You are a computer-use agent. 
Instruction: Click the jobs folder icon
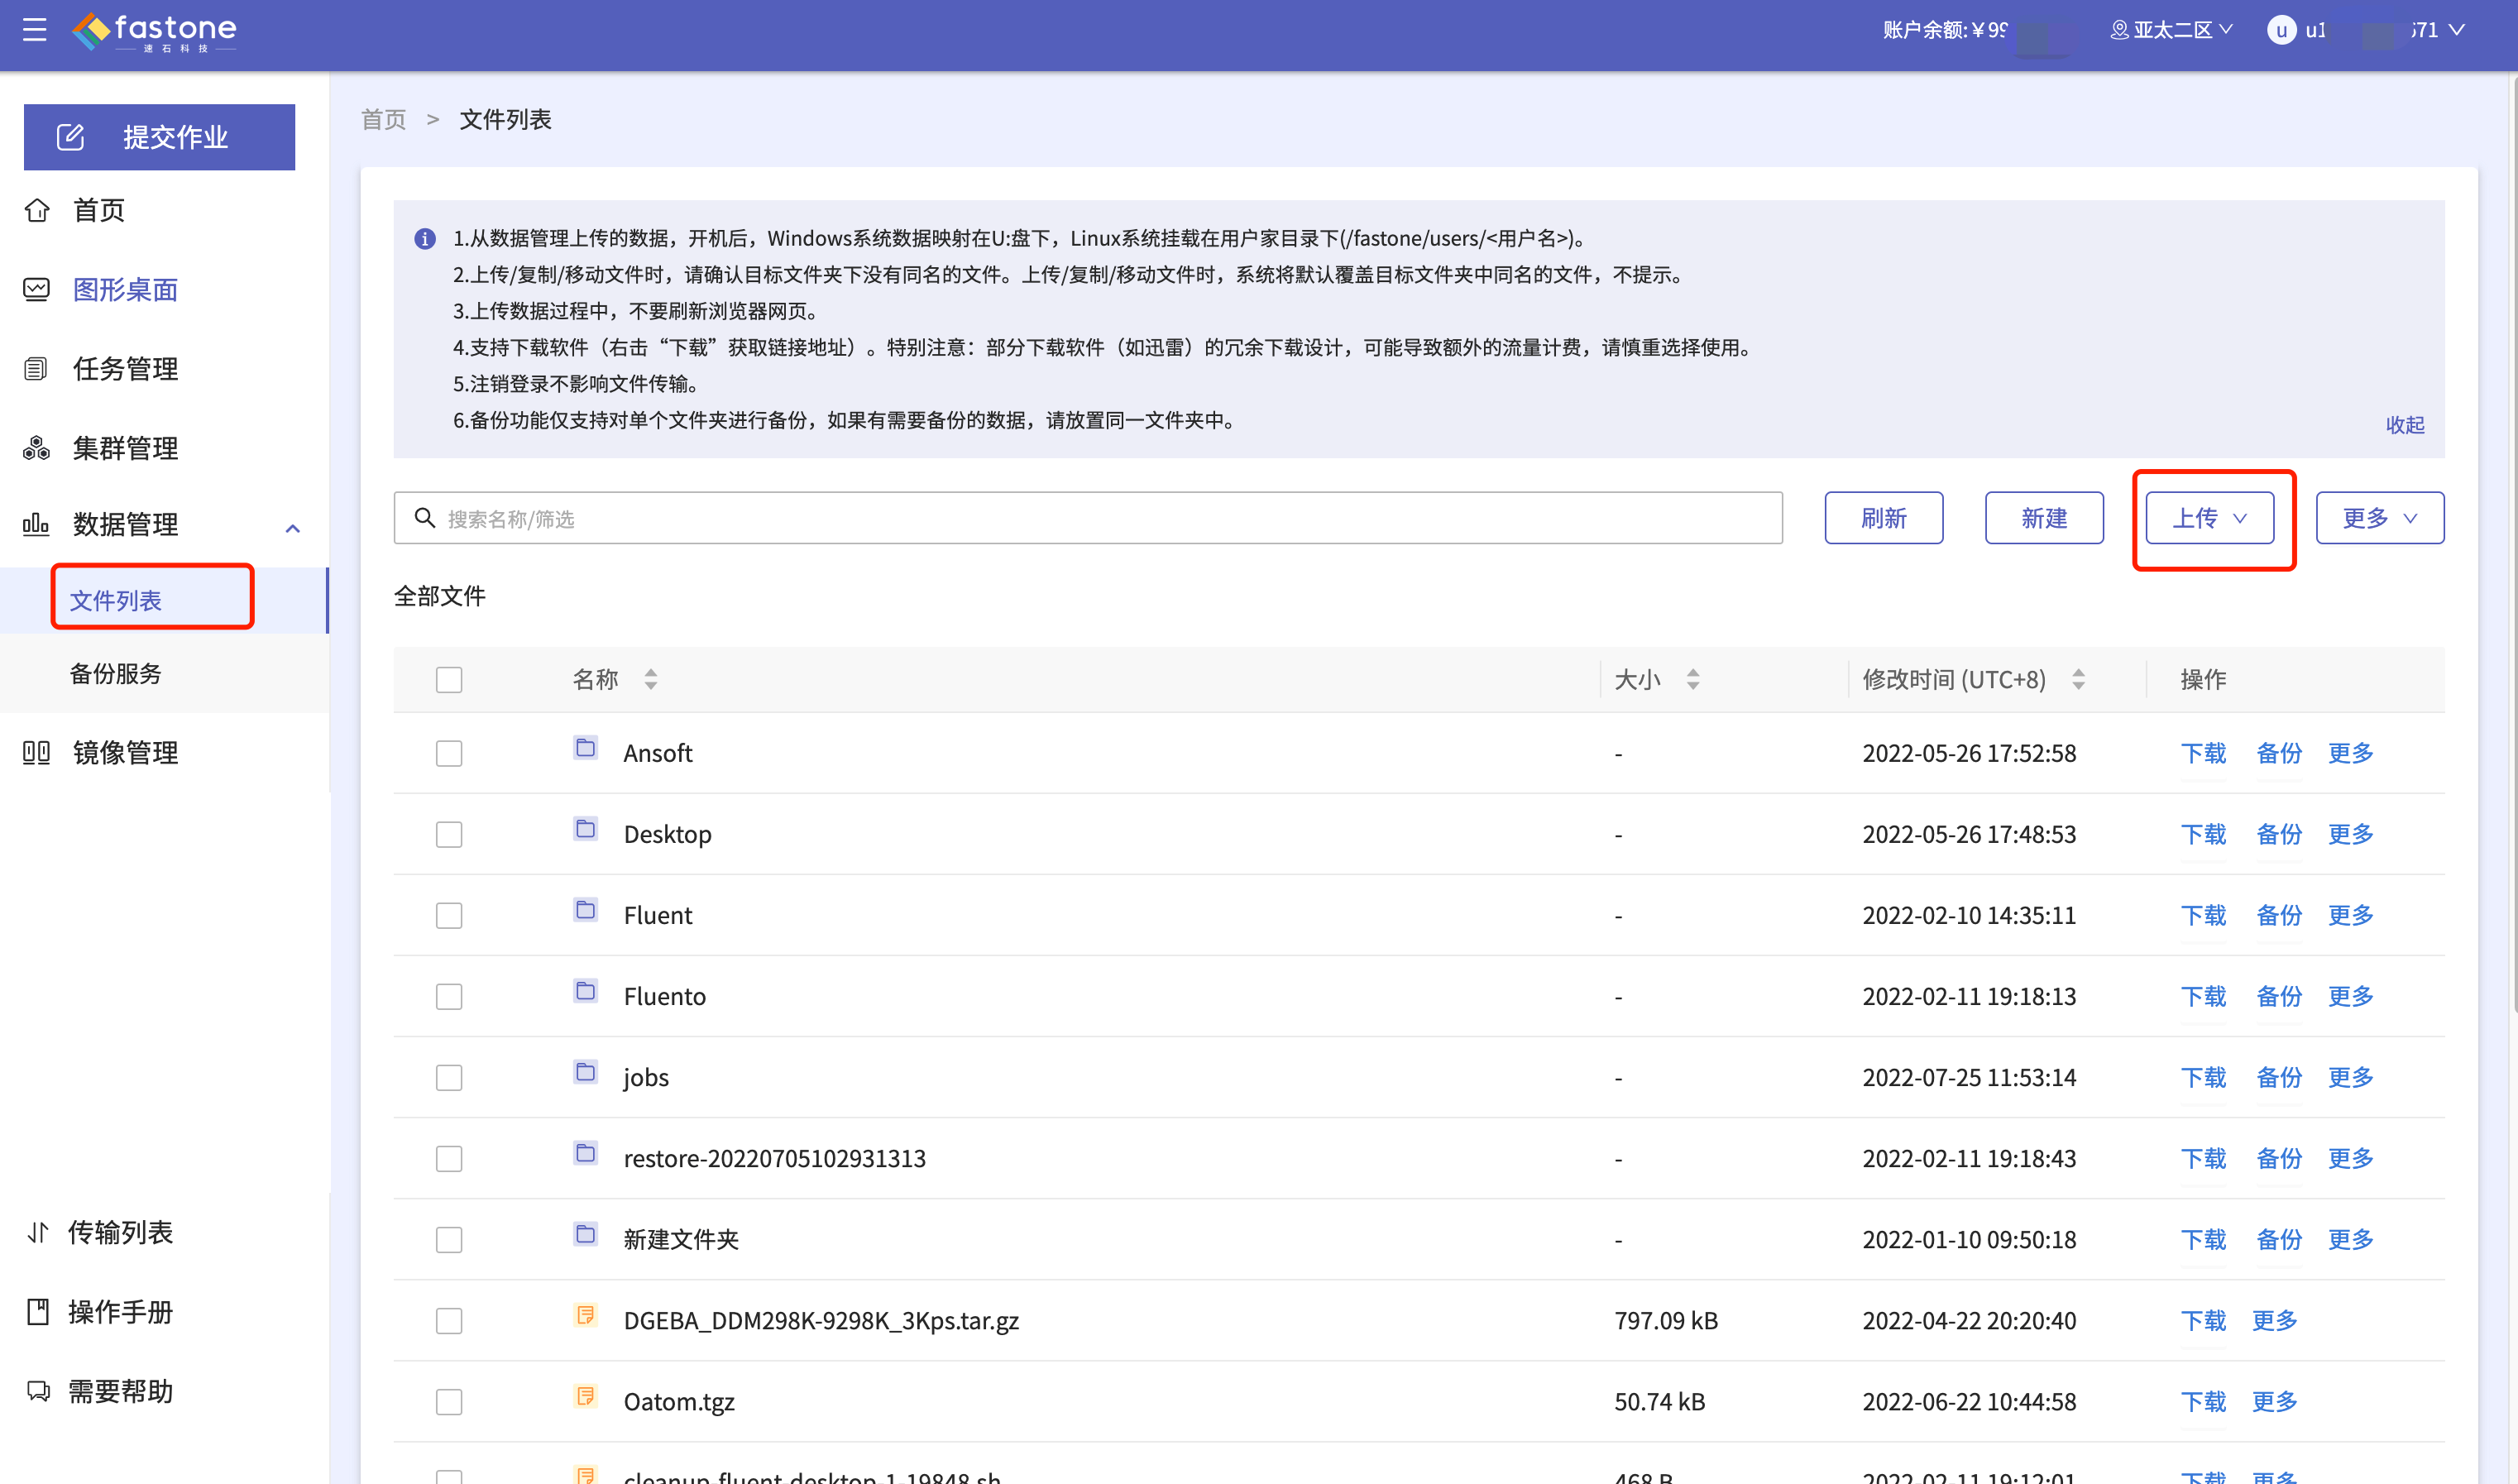586,1072
